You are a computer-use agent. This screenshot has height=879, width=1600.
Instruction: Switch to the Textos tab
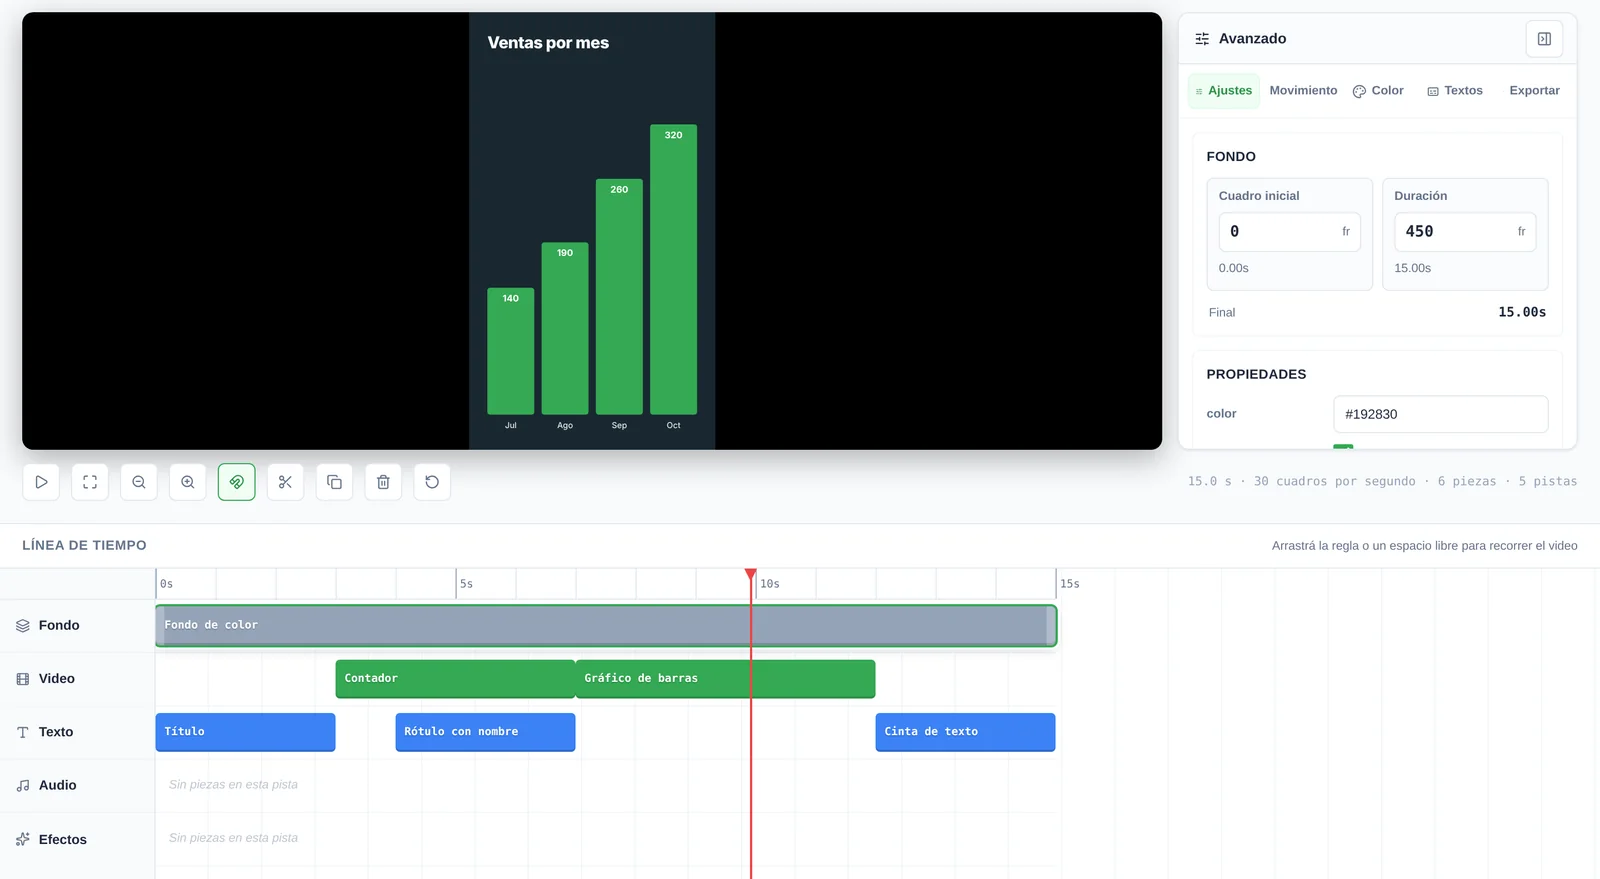pyautogui.click(x=1455, y=90)
